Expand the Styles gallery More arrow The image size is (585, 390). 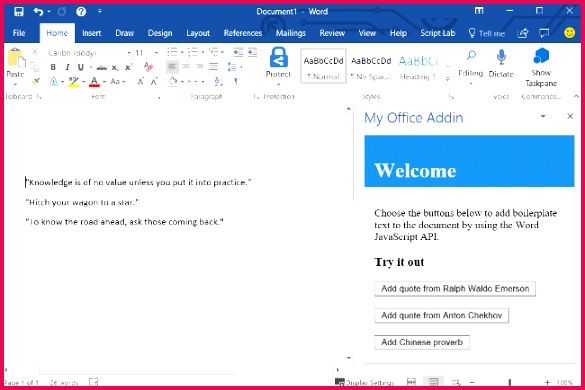click(x=448, y=79)
